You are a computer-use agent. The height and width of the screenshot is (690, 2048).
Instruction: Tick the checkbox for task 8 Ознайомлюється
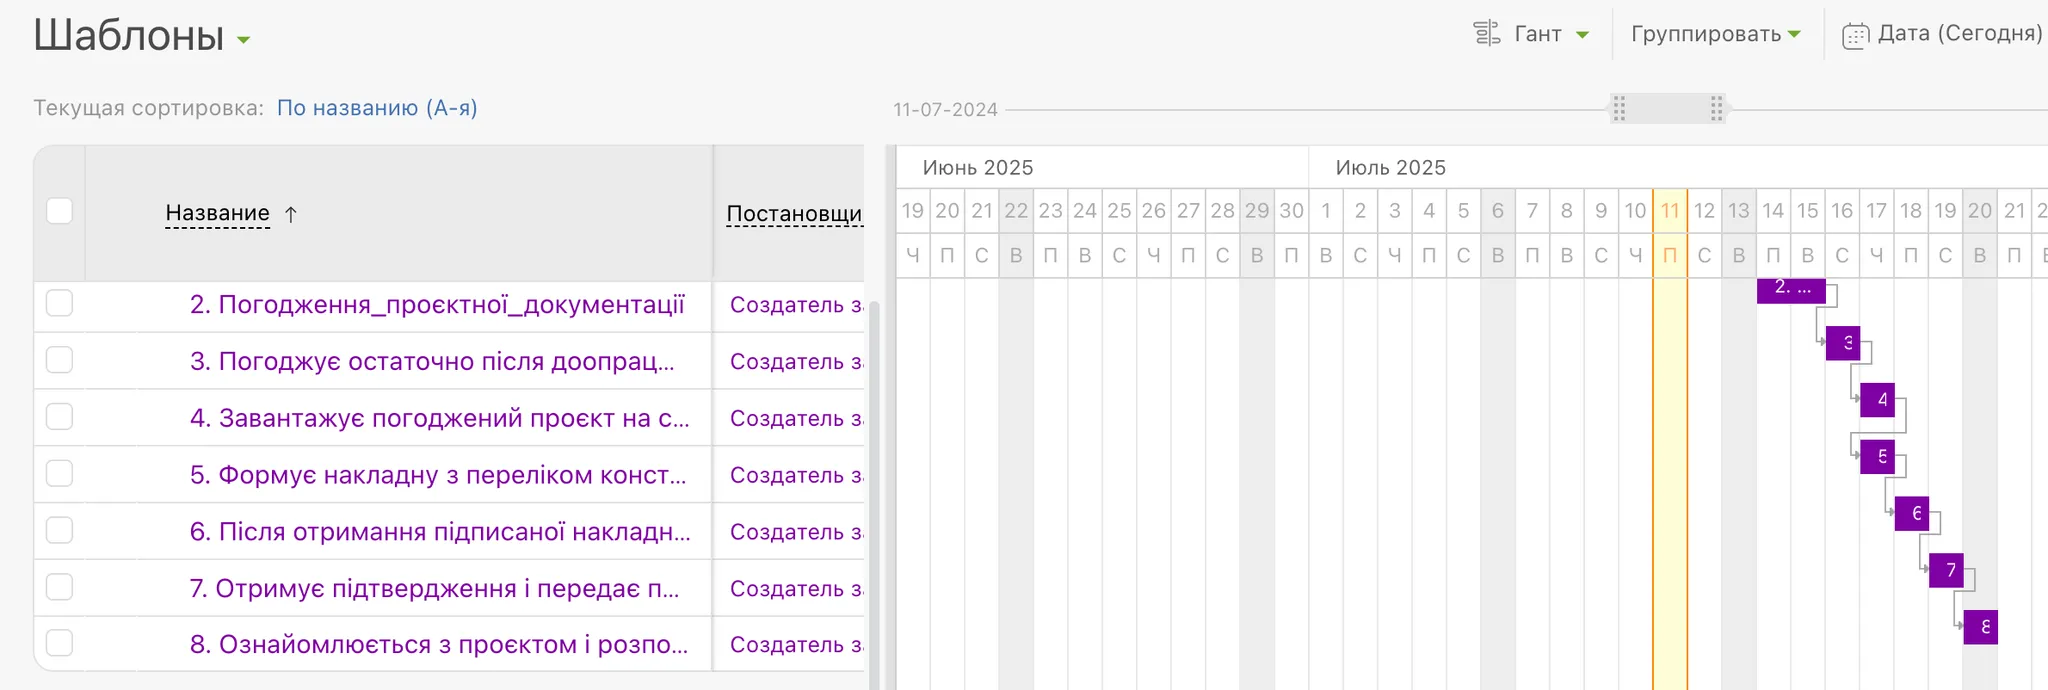click(60, 644)
